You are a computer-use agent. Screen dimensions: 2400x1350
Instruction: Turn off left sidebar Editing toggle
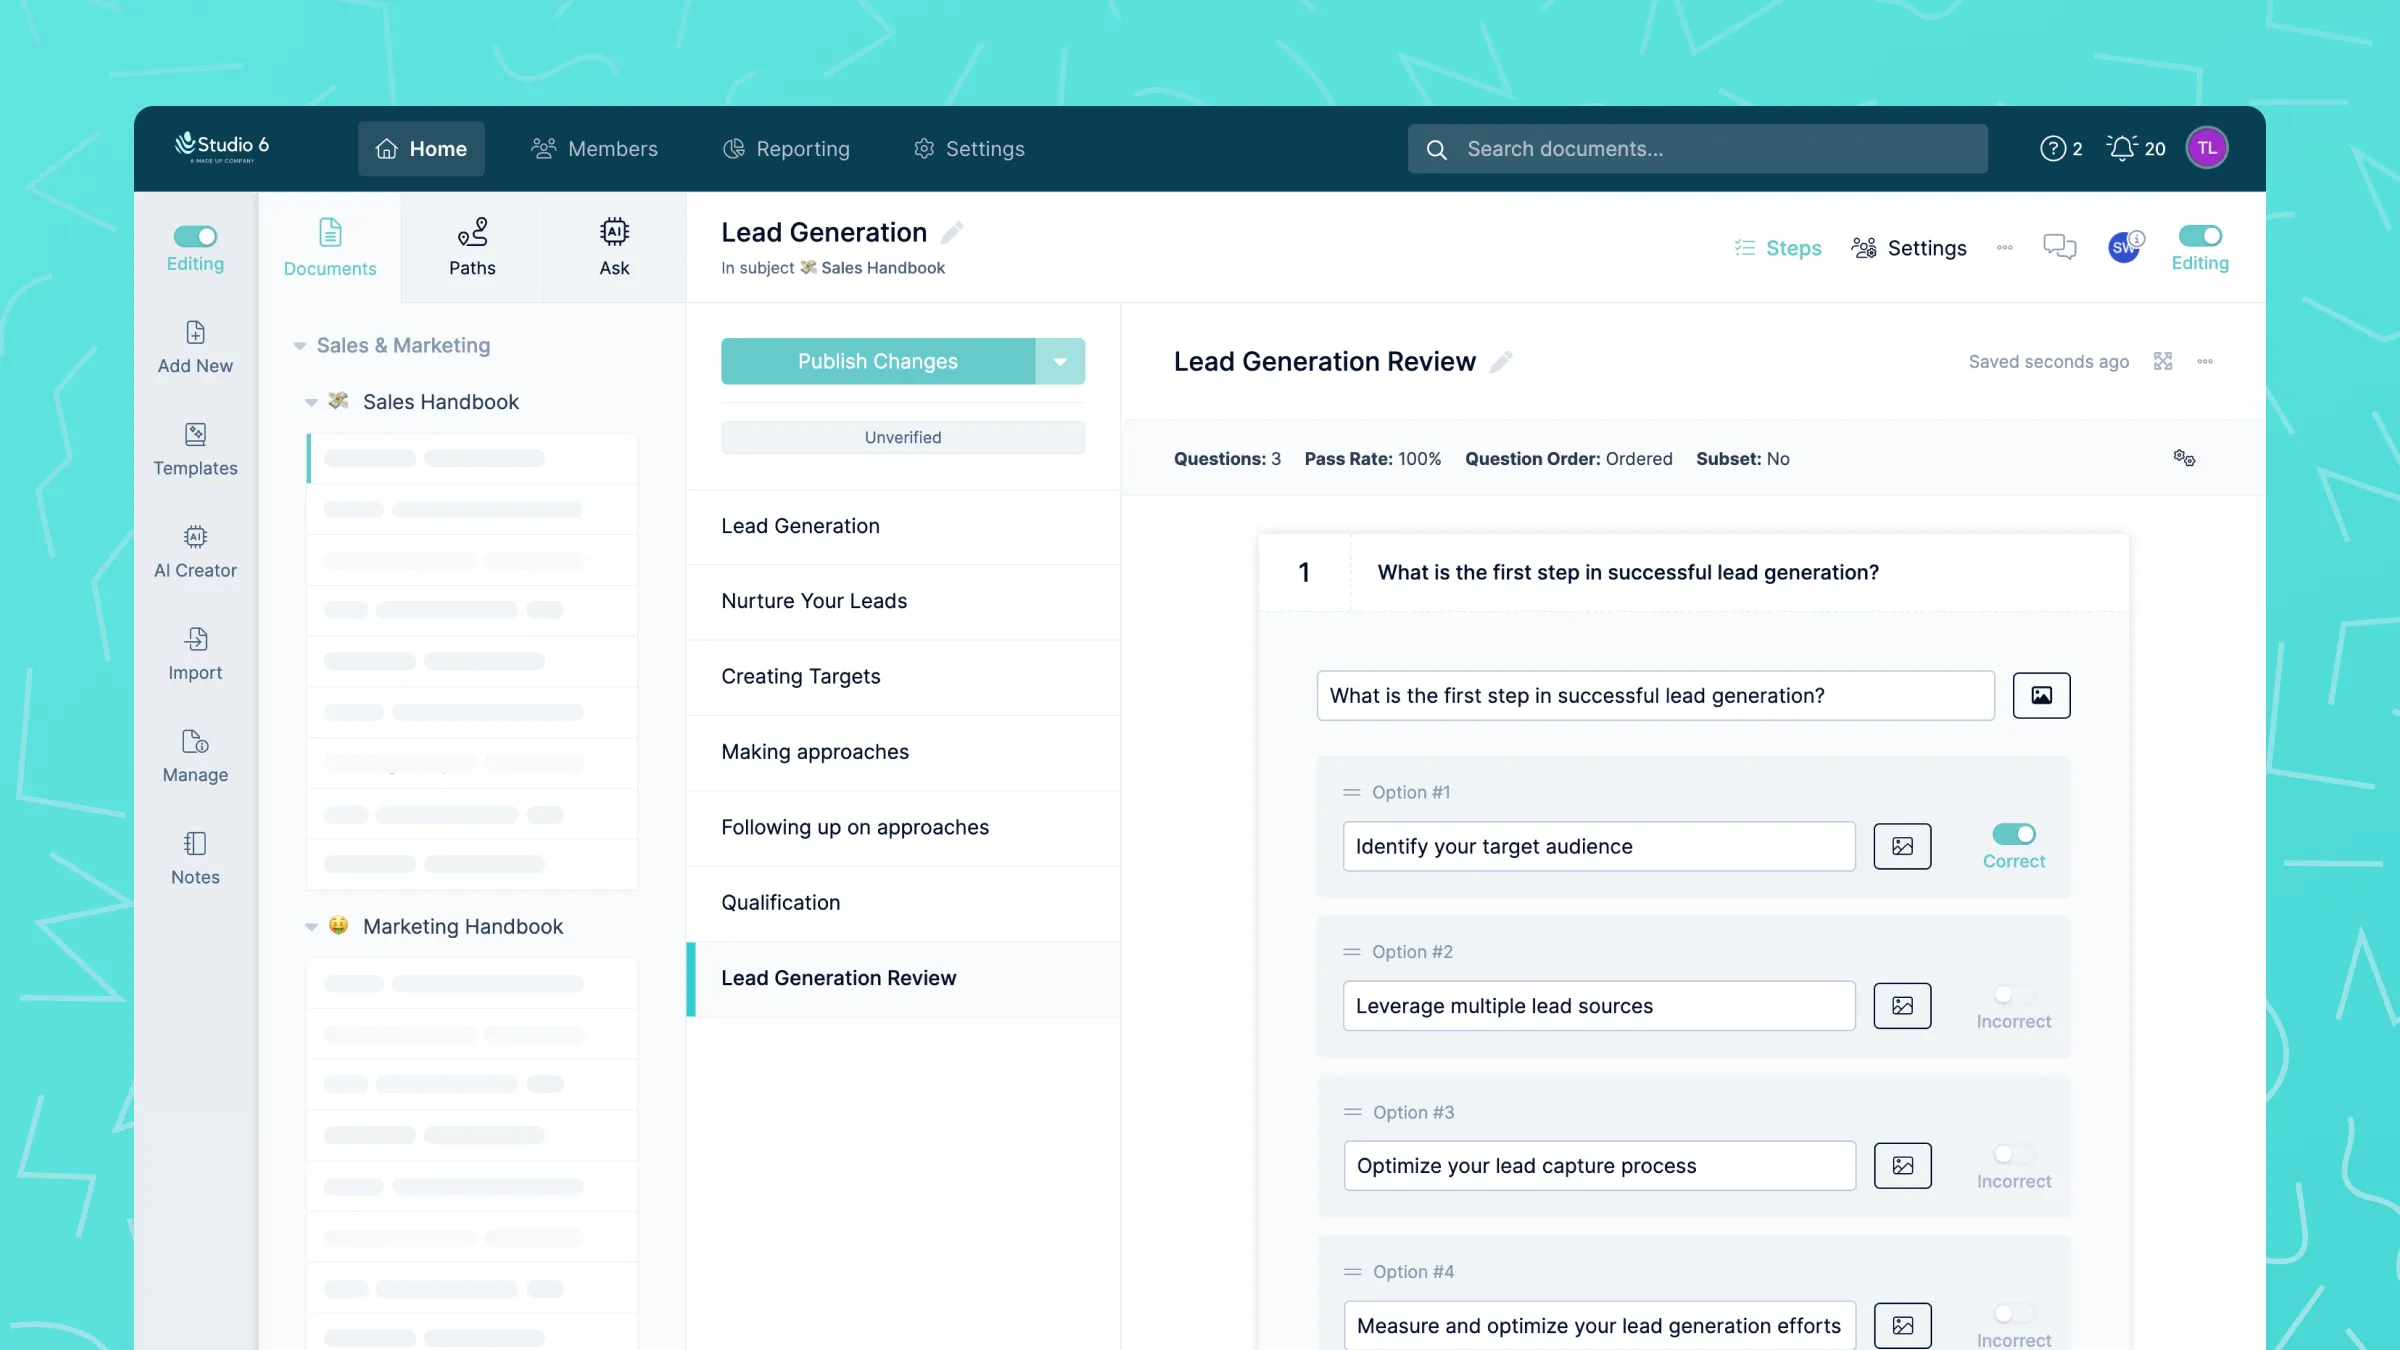[195, 236]
